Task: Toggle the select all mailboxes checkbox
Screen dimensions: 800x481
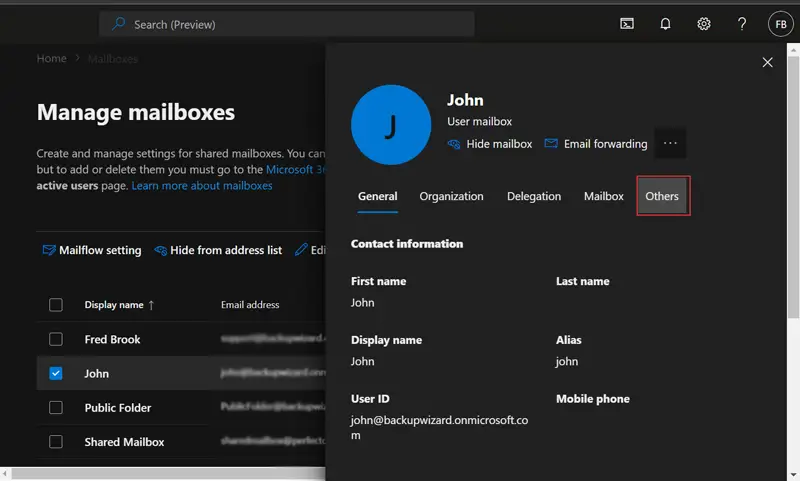Action: pos(56,305)
